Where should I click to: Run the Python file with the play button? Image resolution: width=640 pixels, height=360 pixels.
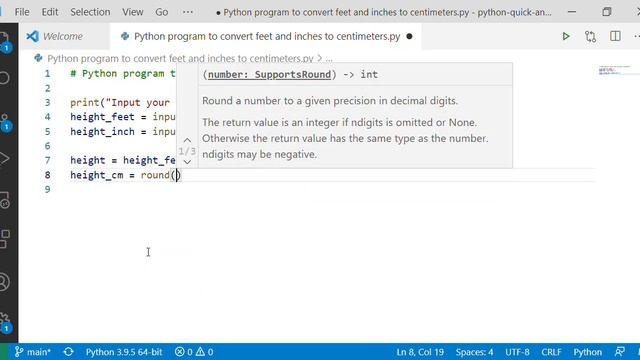[x=566, y=36]
